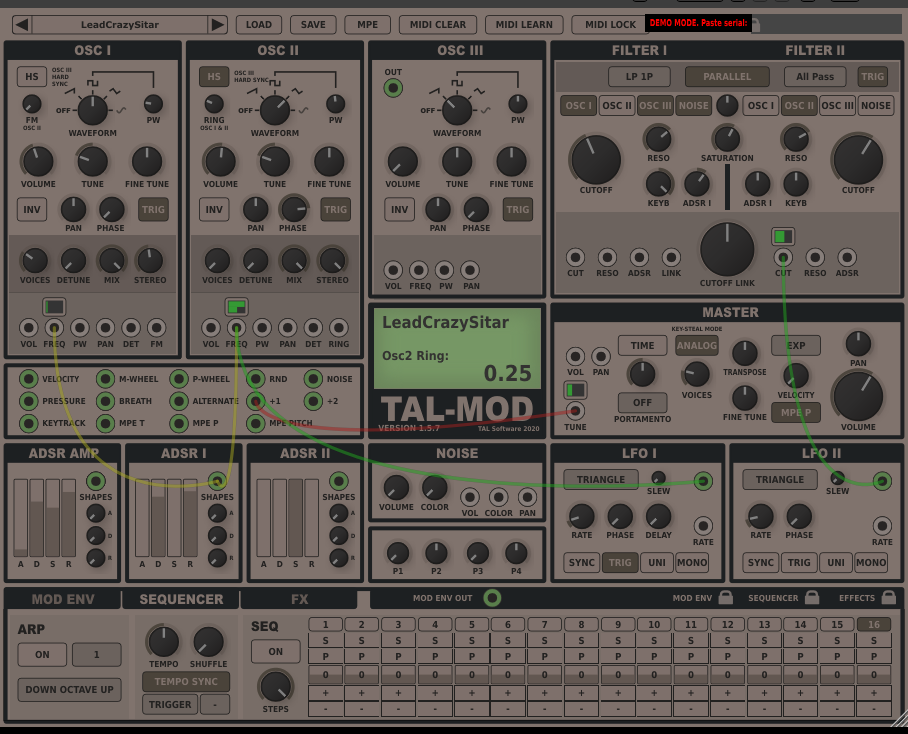Toggle SYNC in LFO I
Screen dimensions: 908x734
tap(582, 563)
